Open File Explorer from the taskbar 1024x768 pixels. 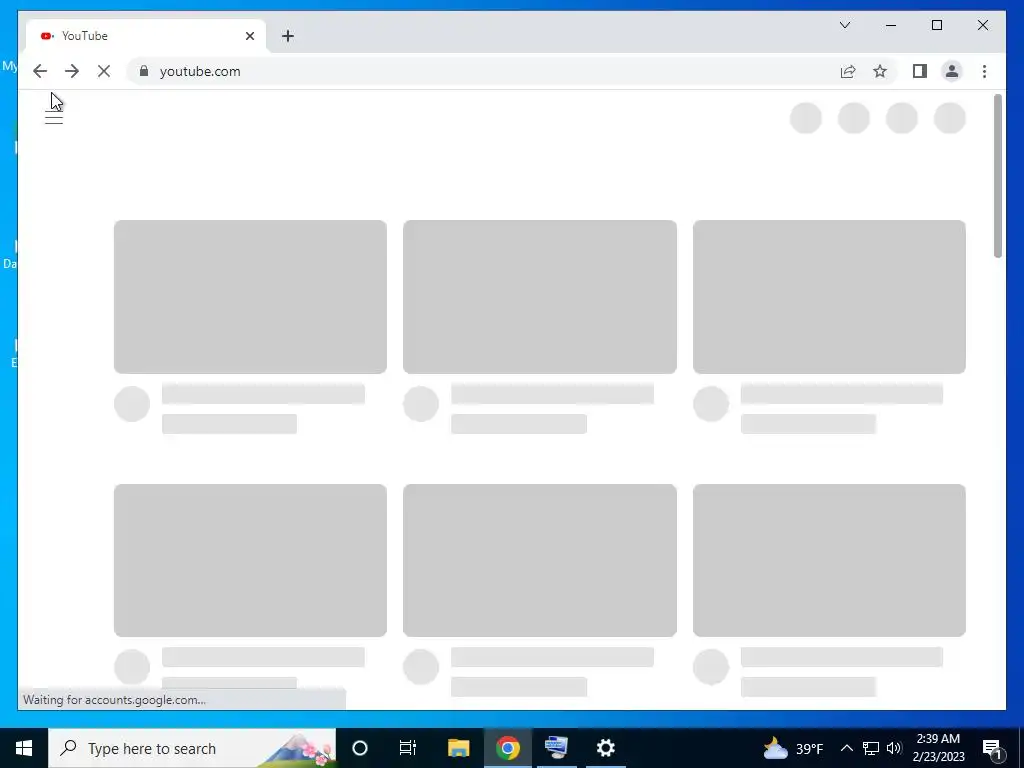458,748
